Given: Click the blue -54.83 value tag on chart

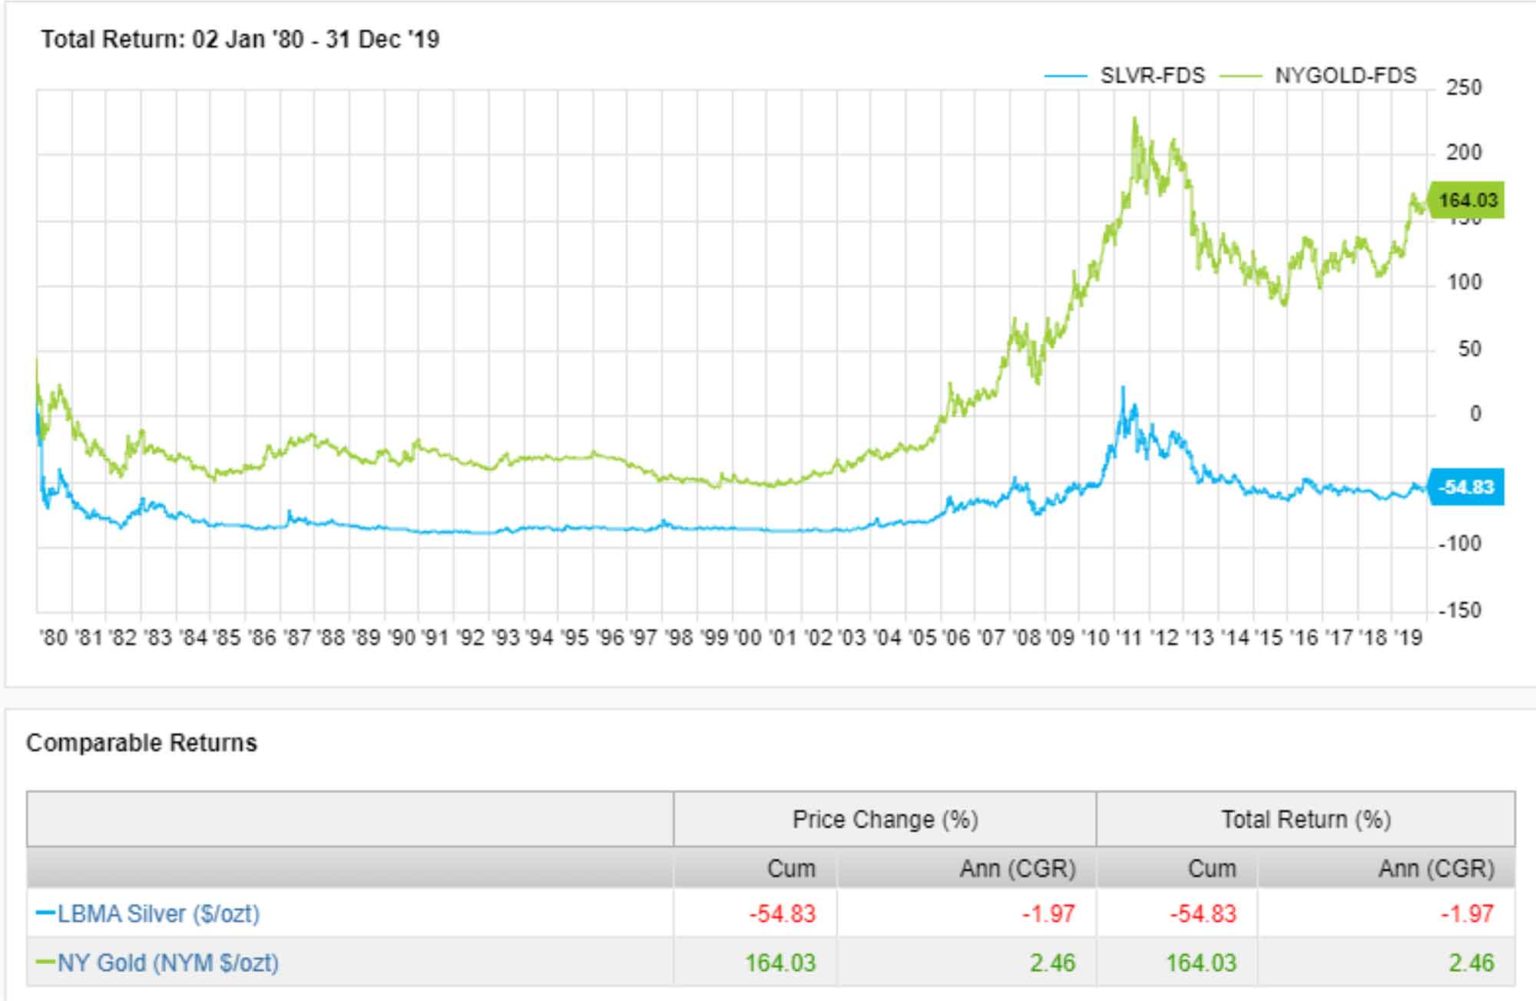Looking at the screenshot, I should click(x=1466, y=486).
